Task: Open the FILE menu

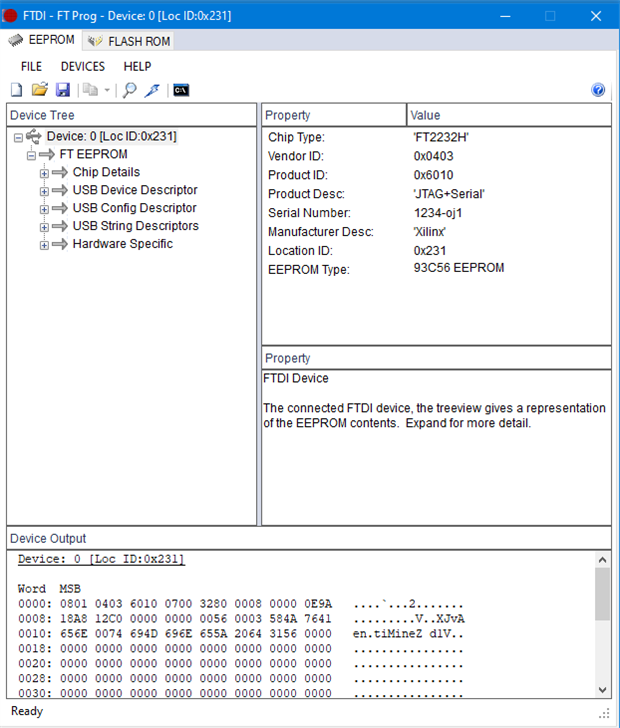Action: coord(31,66)
